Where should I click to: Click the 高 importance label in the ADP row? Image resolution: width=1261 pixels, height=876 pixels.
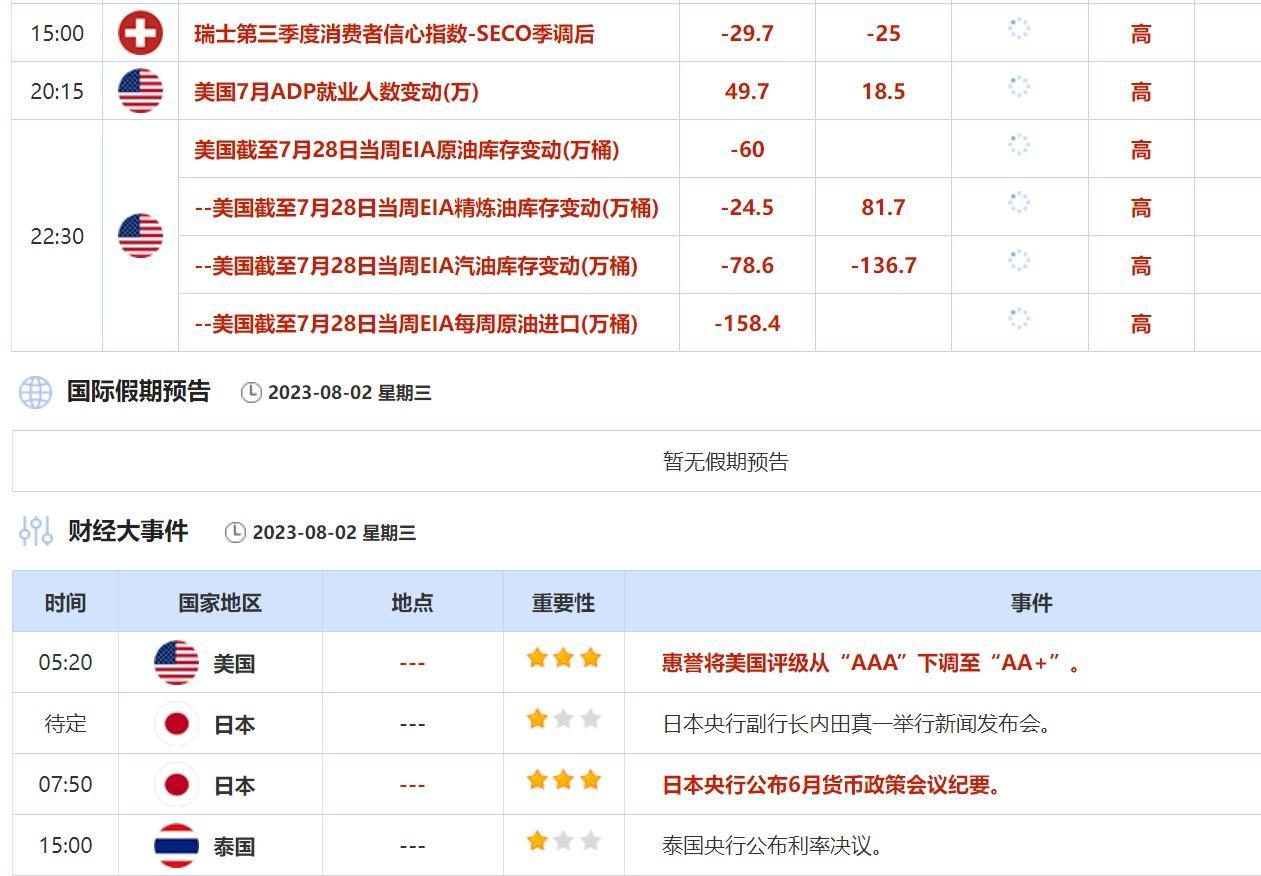click(x=1140, y=90)
